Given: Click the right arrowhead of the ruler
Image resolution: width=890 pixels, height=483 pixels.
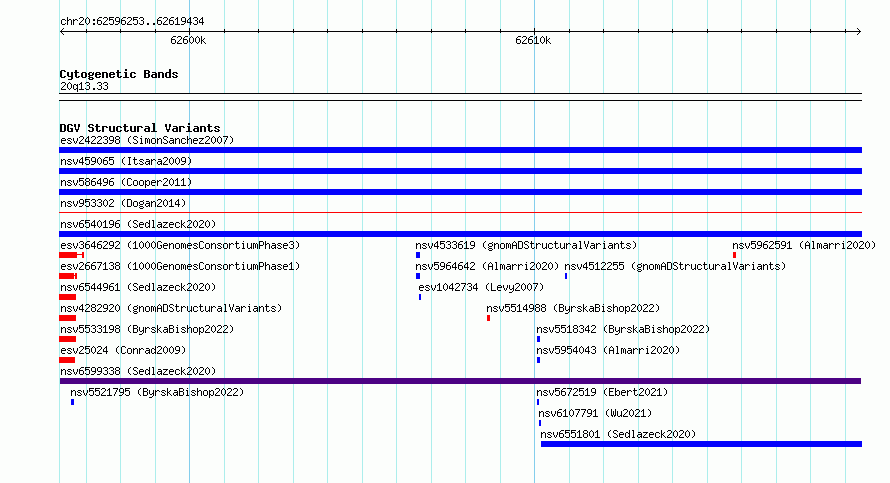Looking at the screenshot, I should [x=859, y=32].
